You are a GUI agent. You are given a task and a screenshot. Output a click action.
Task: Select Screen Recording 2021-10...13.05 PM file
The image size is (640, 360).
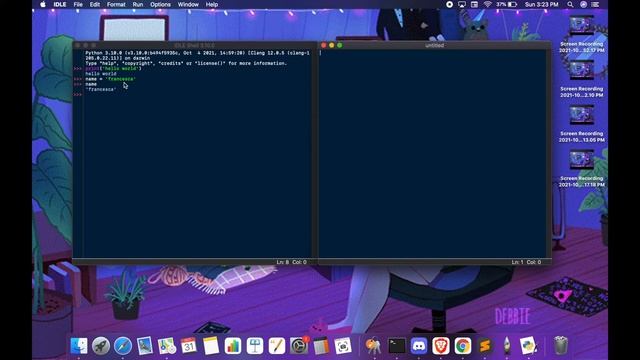click(582, 124)
